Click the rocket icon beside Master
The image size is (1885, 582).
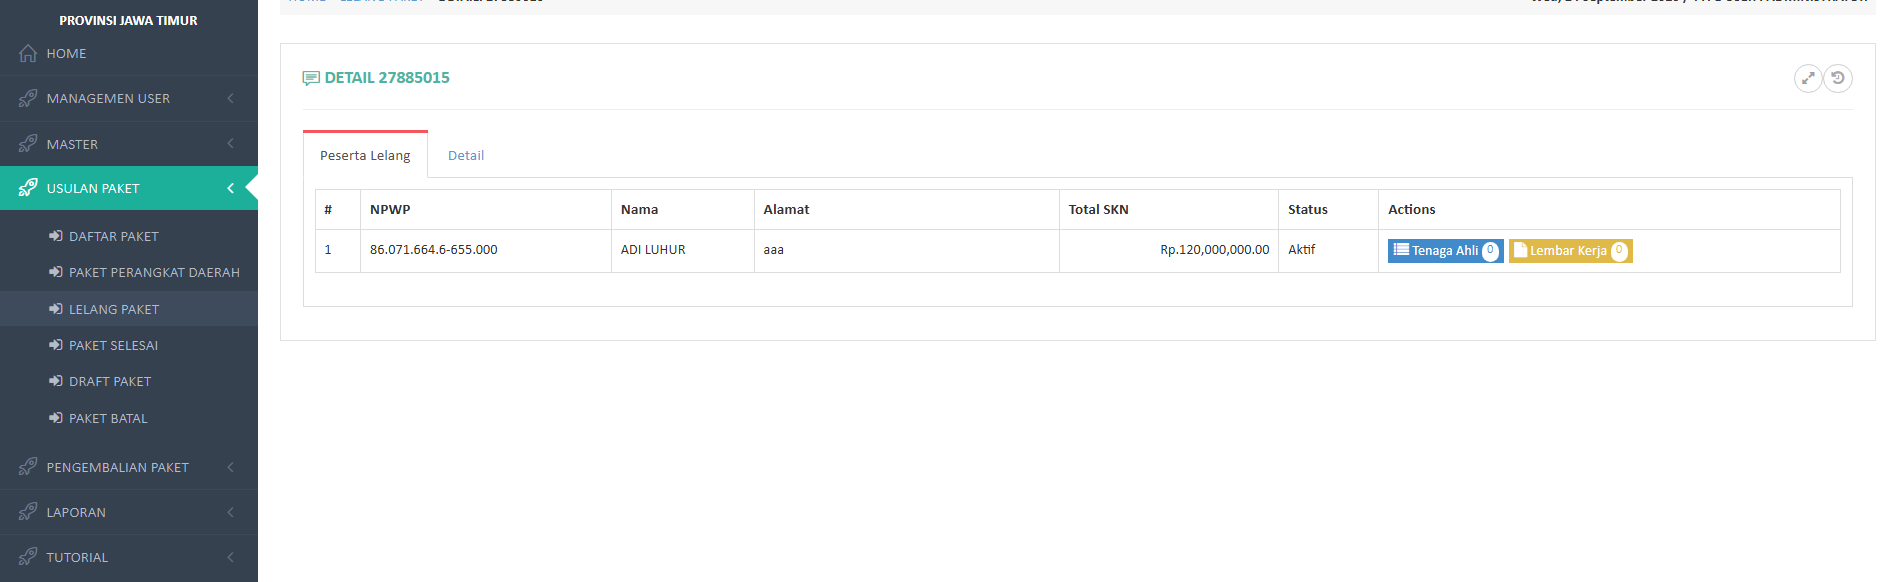[x=28, y=144]
